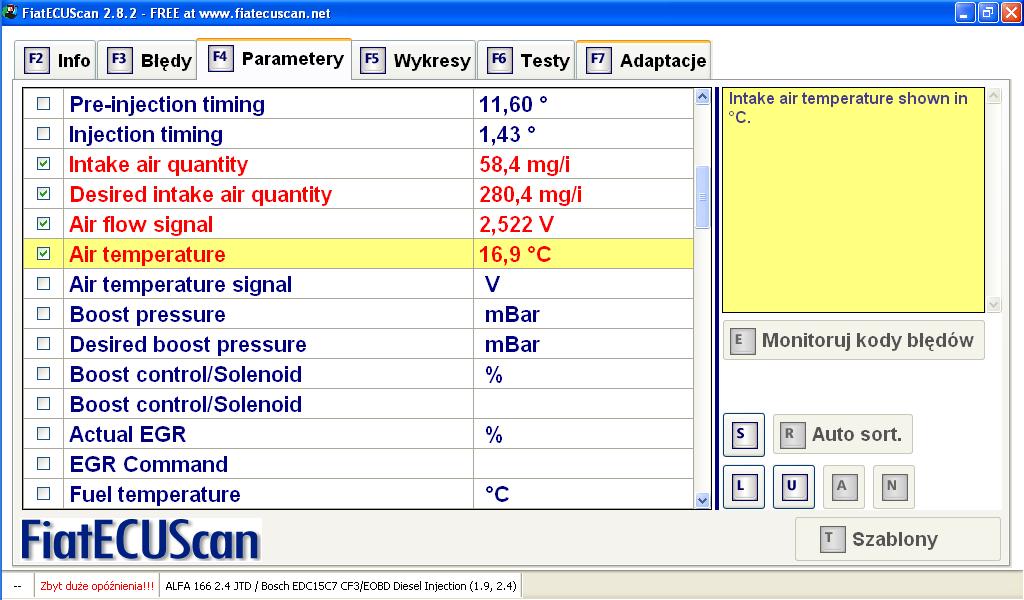
Task: Click the L button
Action: [744, 486]
